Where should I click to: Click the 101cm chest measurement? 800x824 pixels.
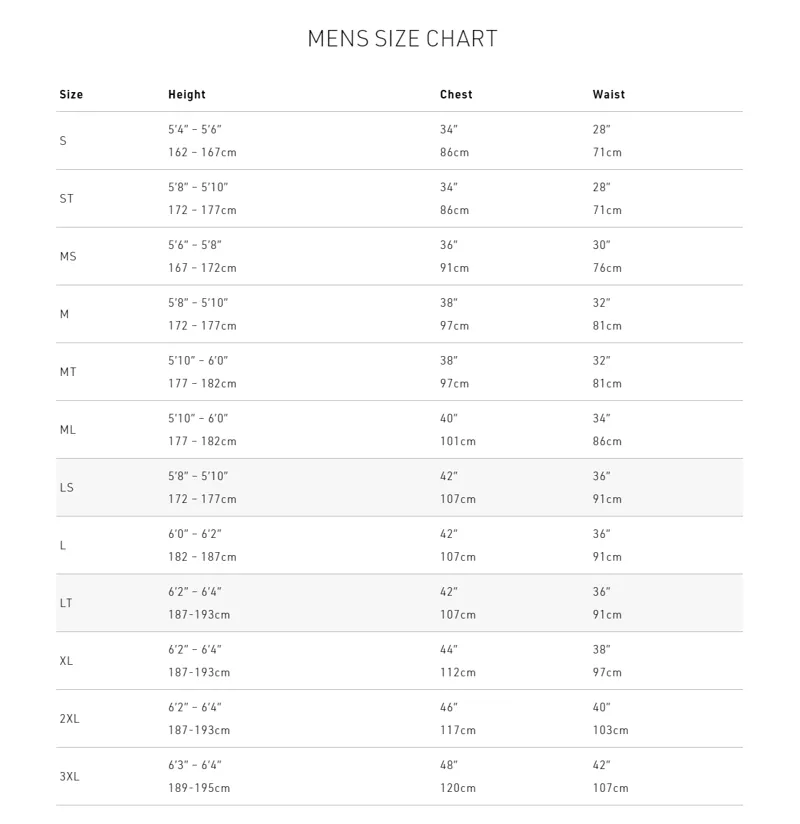pos(457,442)
